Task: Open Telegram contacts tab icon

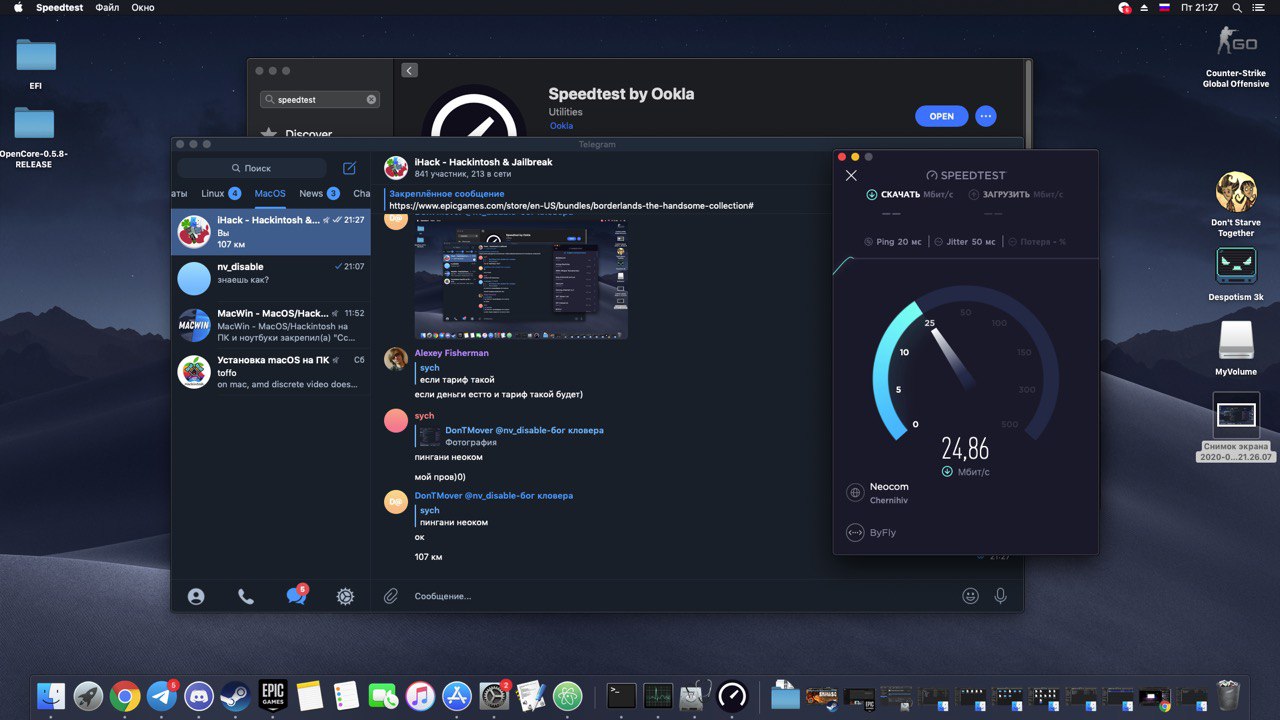Action: [196, 596]
